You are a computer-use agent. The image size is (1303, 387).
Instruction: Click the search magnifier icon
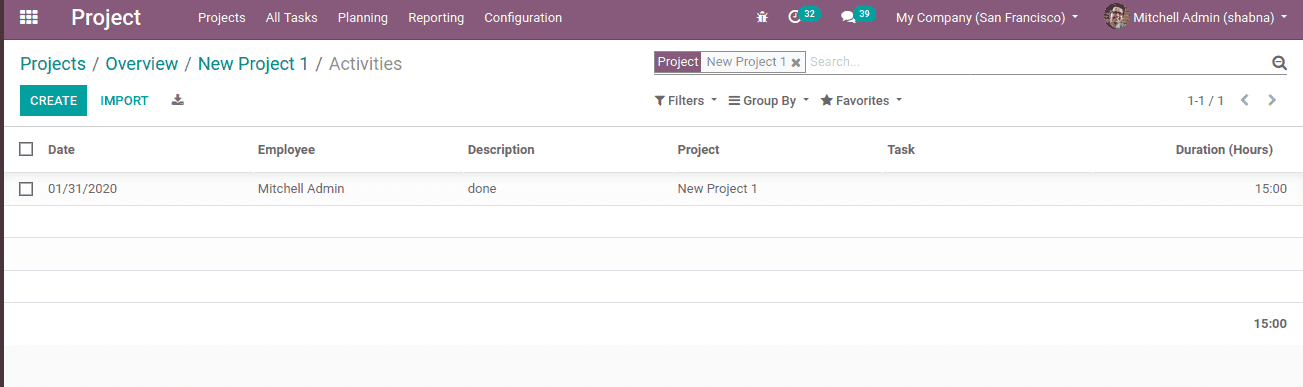[x=1279, y=63]
